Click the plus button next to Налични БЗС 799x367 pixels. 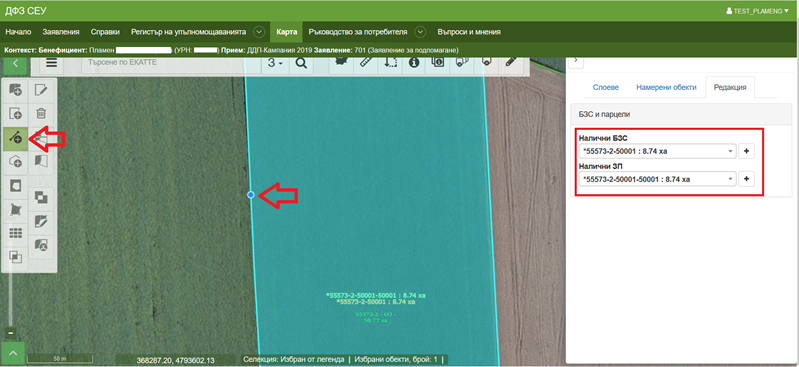coord(747,151)
